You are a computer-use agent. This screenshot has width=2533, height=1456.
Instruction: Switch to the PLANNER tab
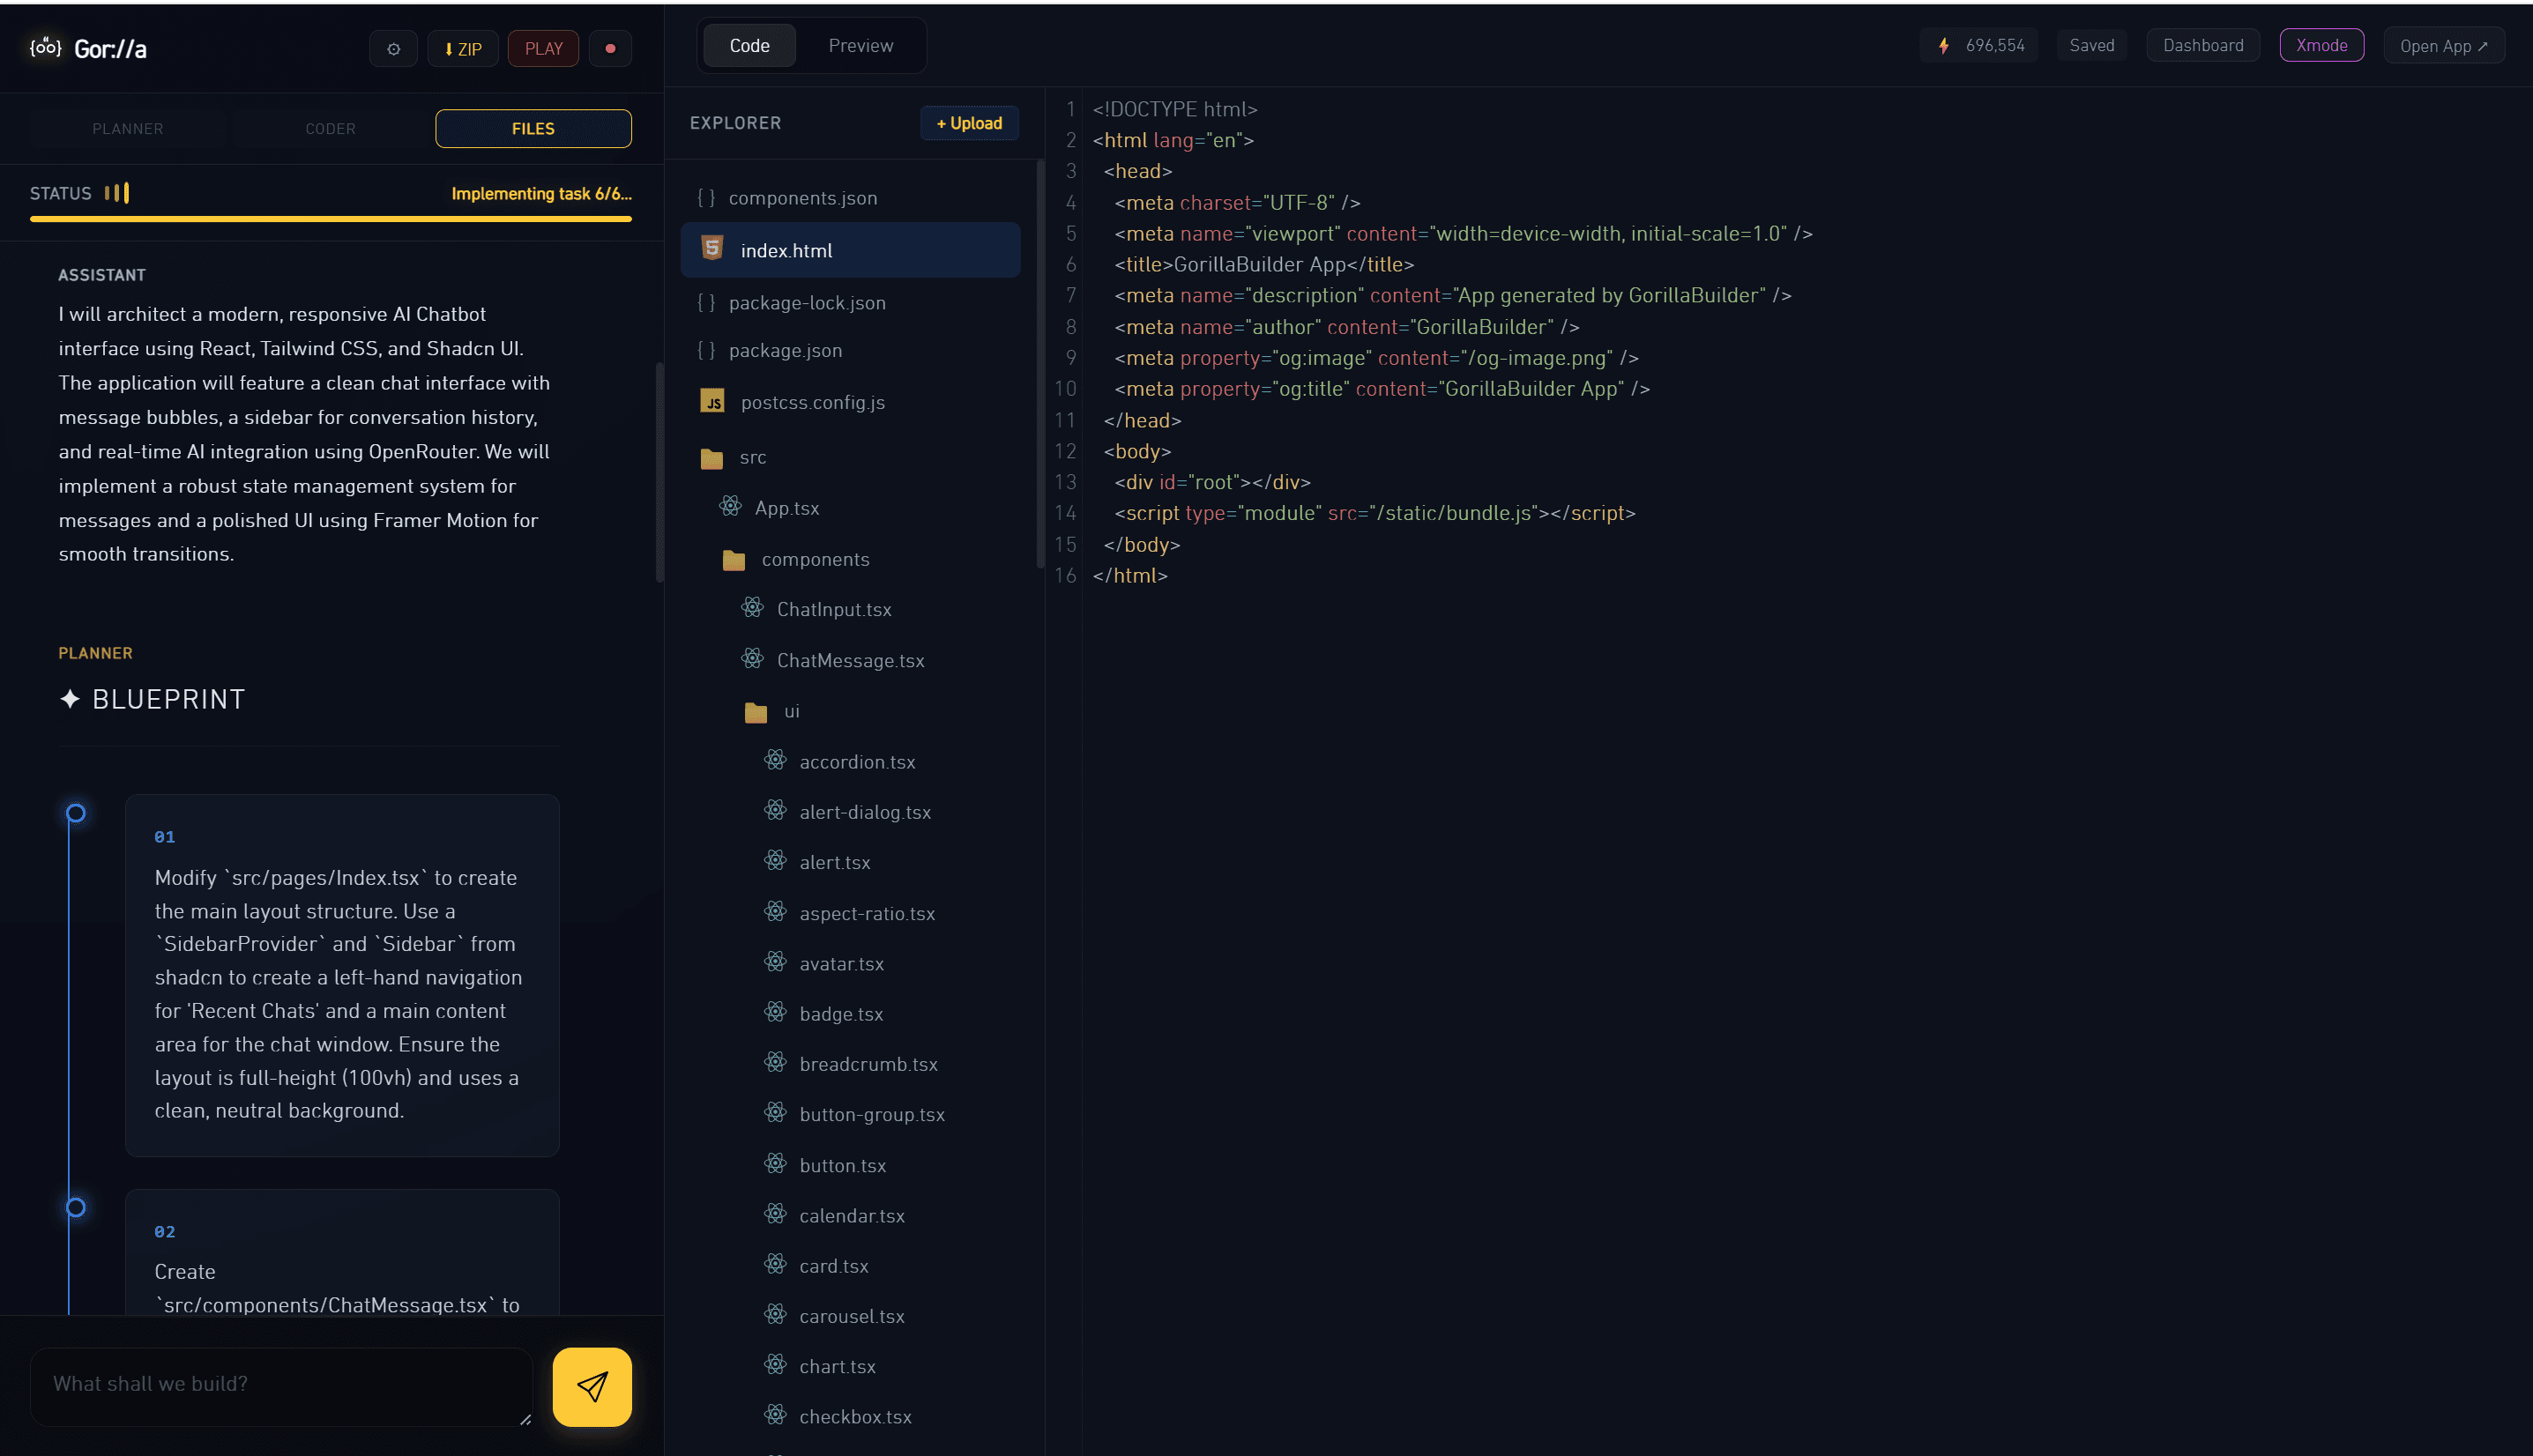[x=128, y=129]
